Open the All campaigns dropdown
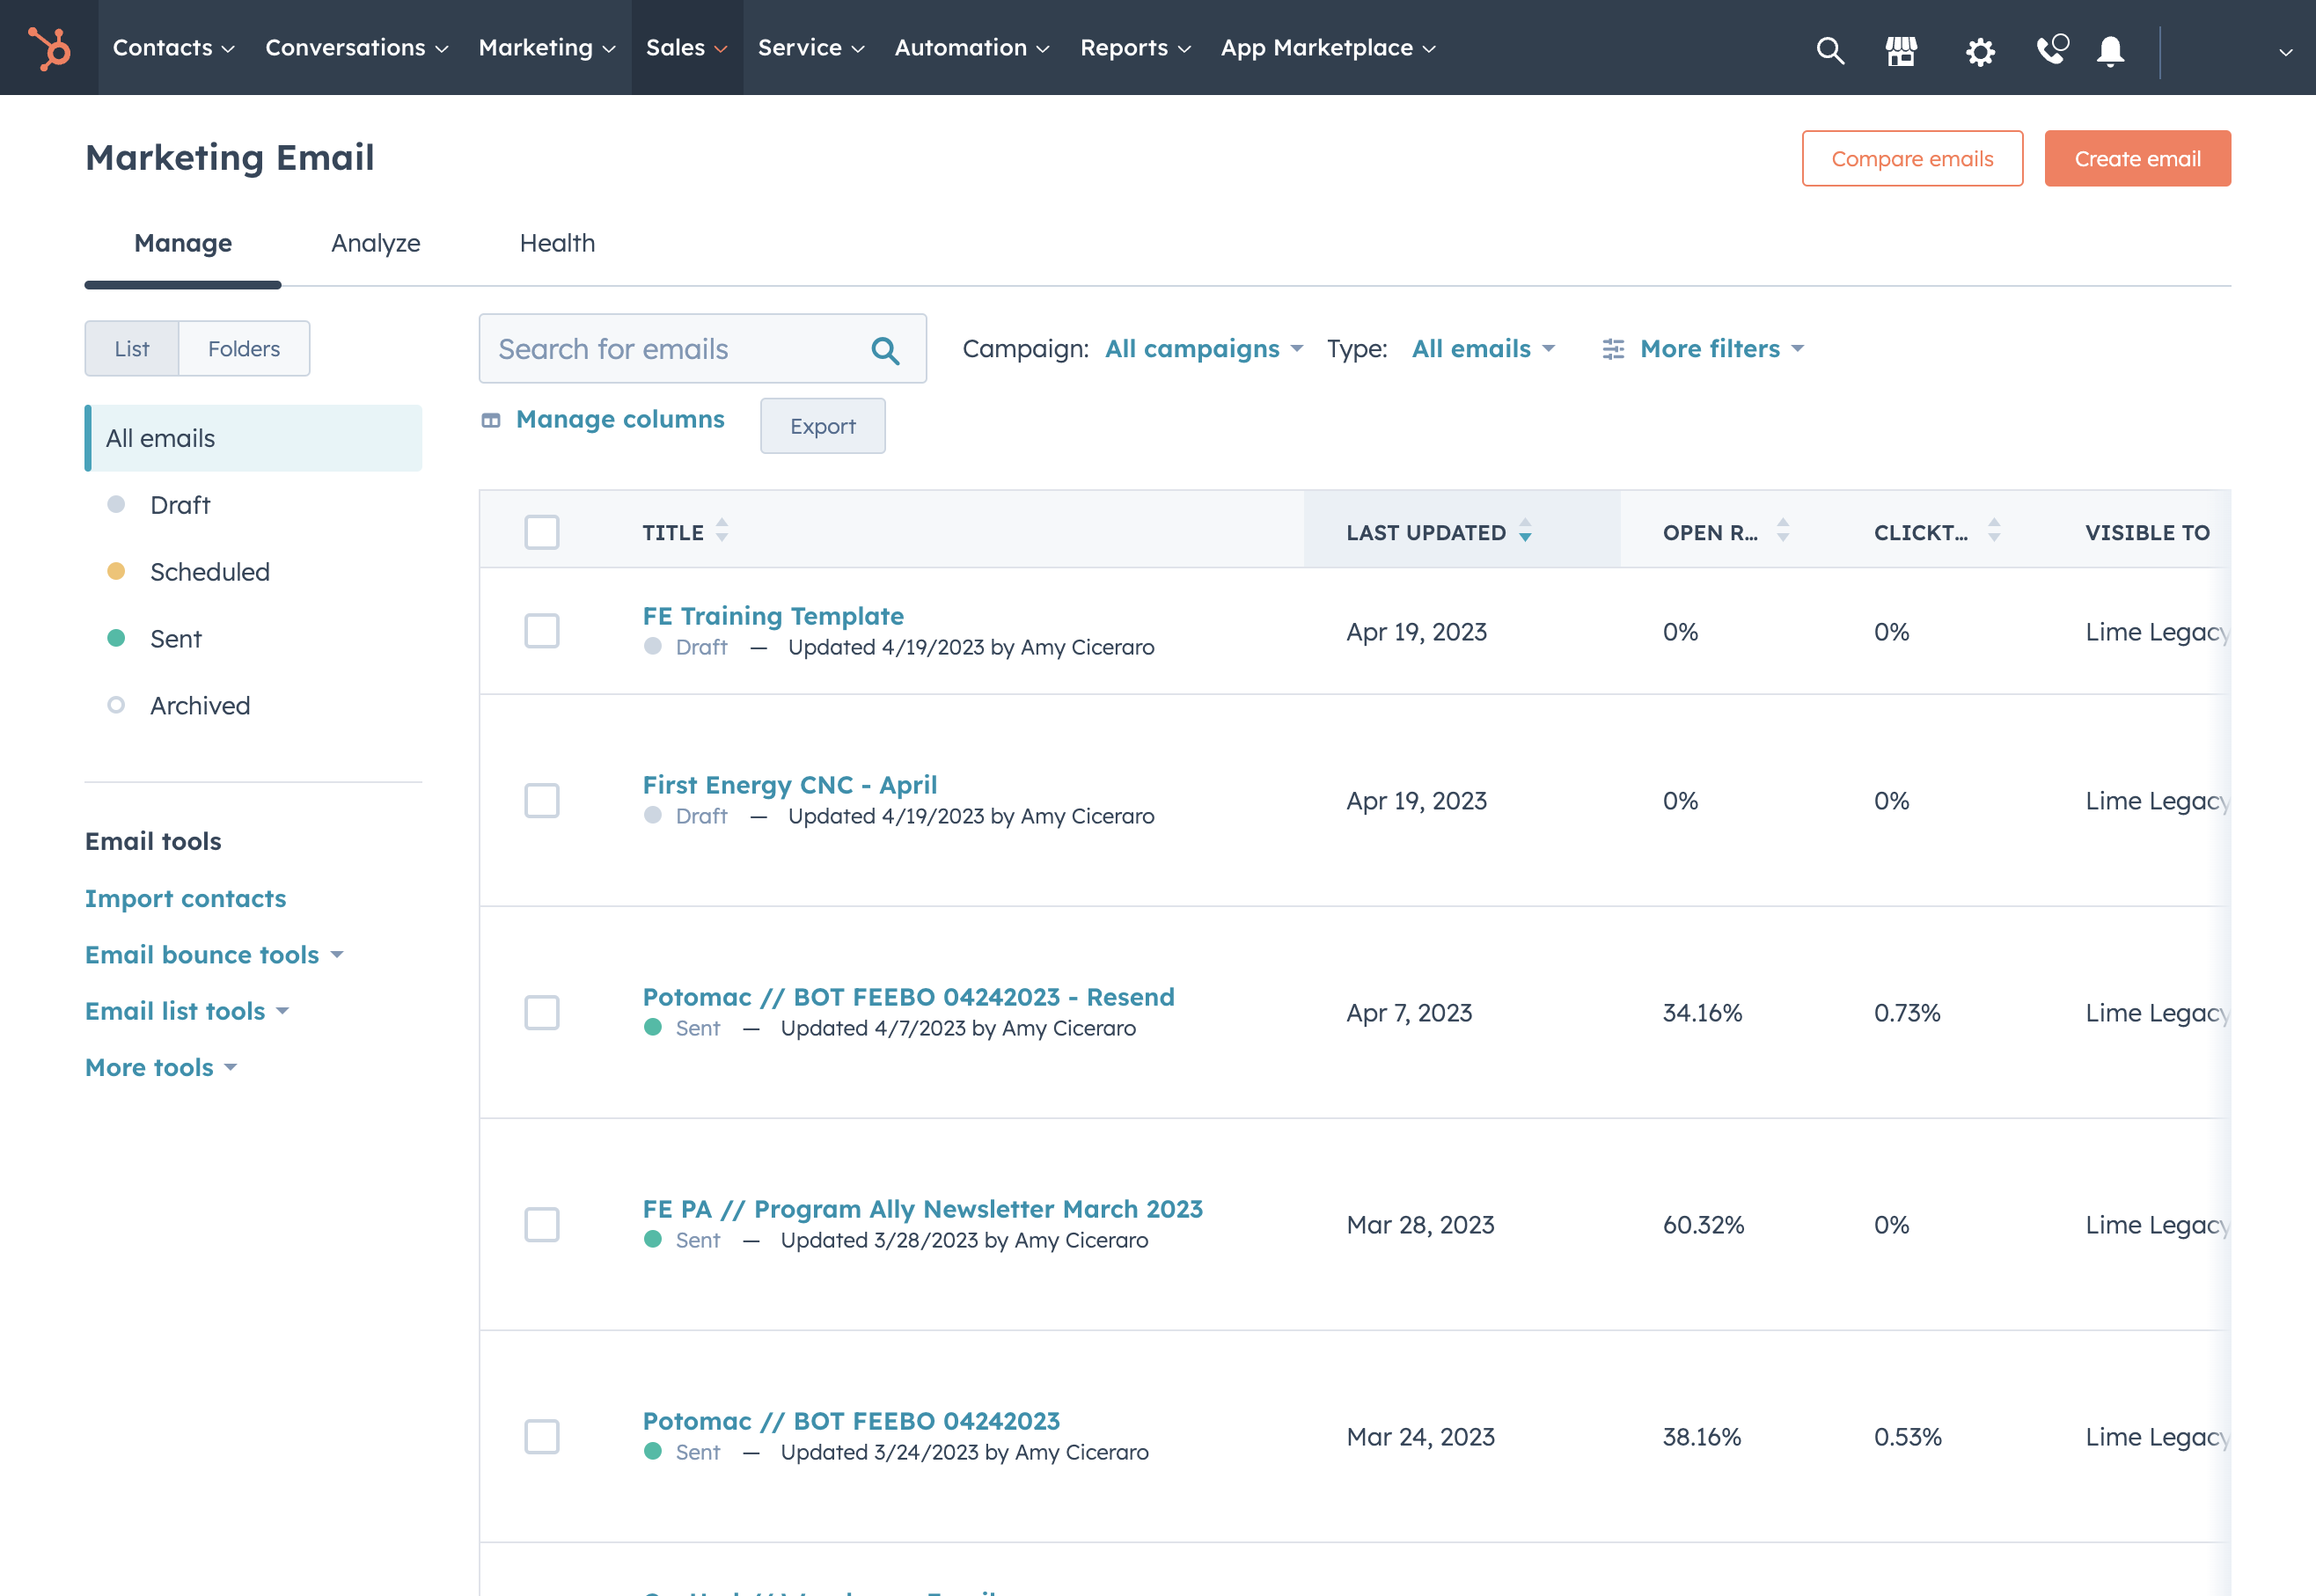The image size is (2316, 1596). (x=1203, y=349)
